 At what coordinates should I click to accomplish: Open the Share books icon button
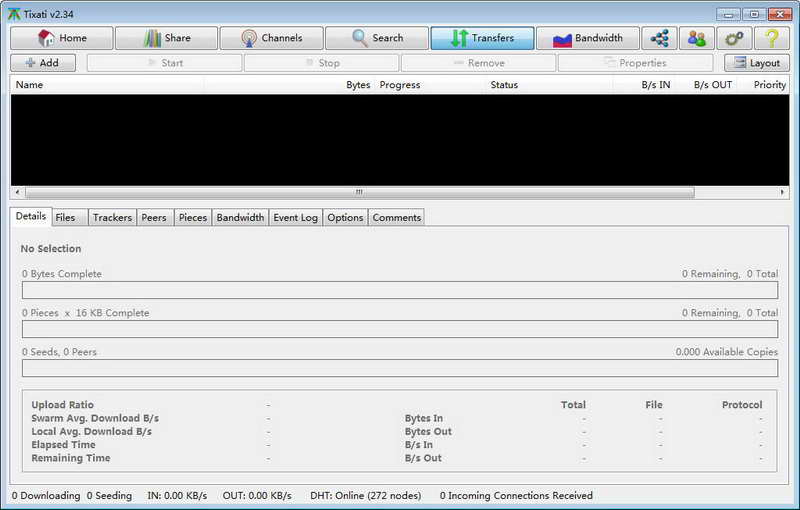(x=166, y=38)
